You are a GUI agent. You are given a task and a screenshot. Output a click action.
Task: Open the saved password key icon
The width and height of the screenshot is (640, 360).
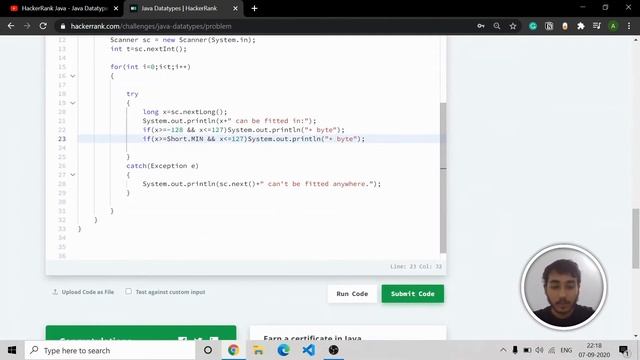(481, 26)
